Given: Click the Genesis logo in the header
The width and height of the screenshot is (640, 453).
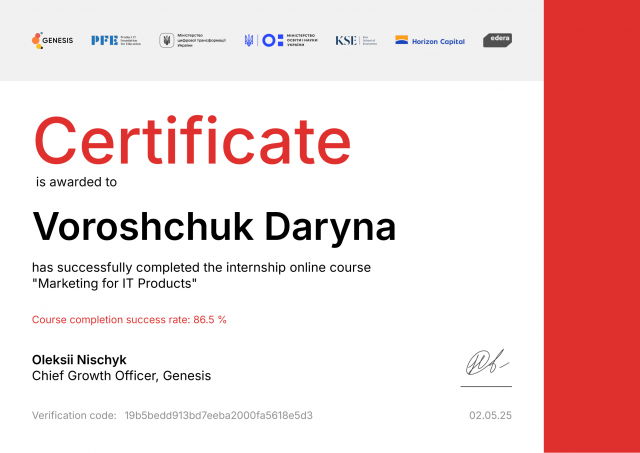Looking at the screenshot, I should tap(52, 40).
